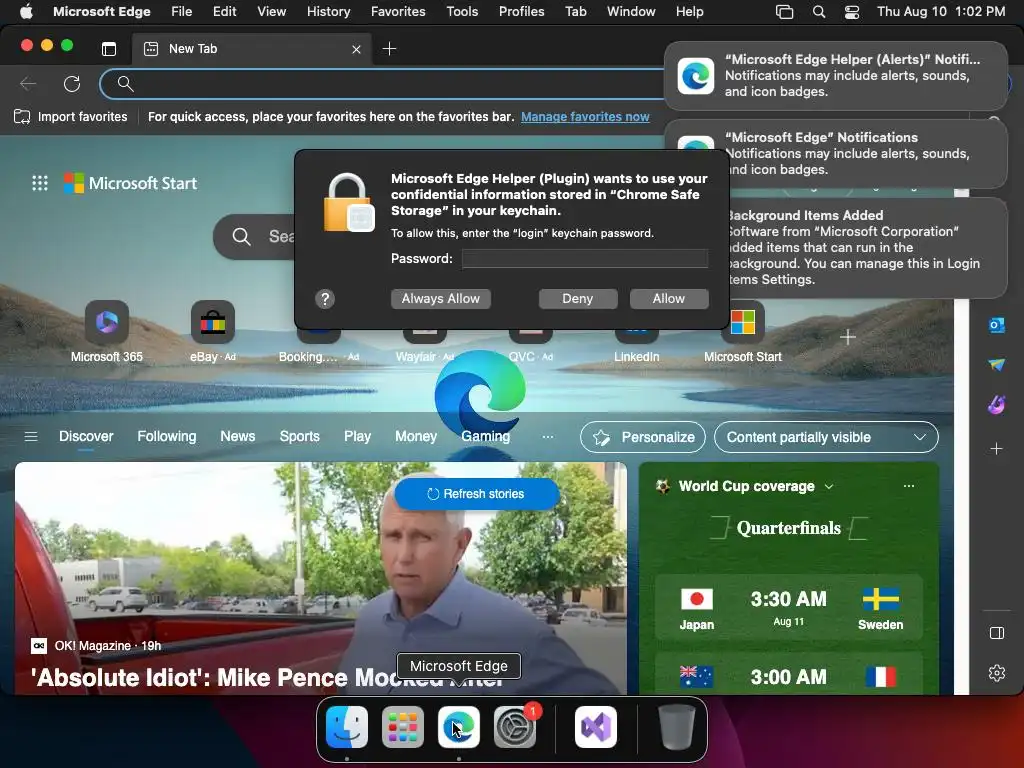Open the purple sidebar app icon
This screenshot has height=768, width=1024.
click(997, 405)
